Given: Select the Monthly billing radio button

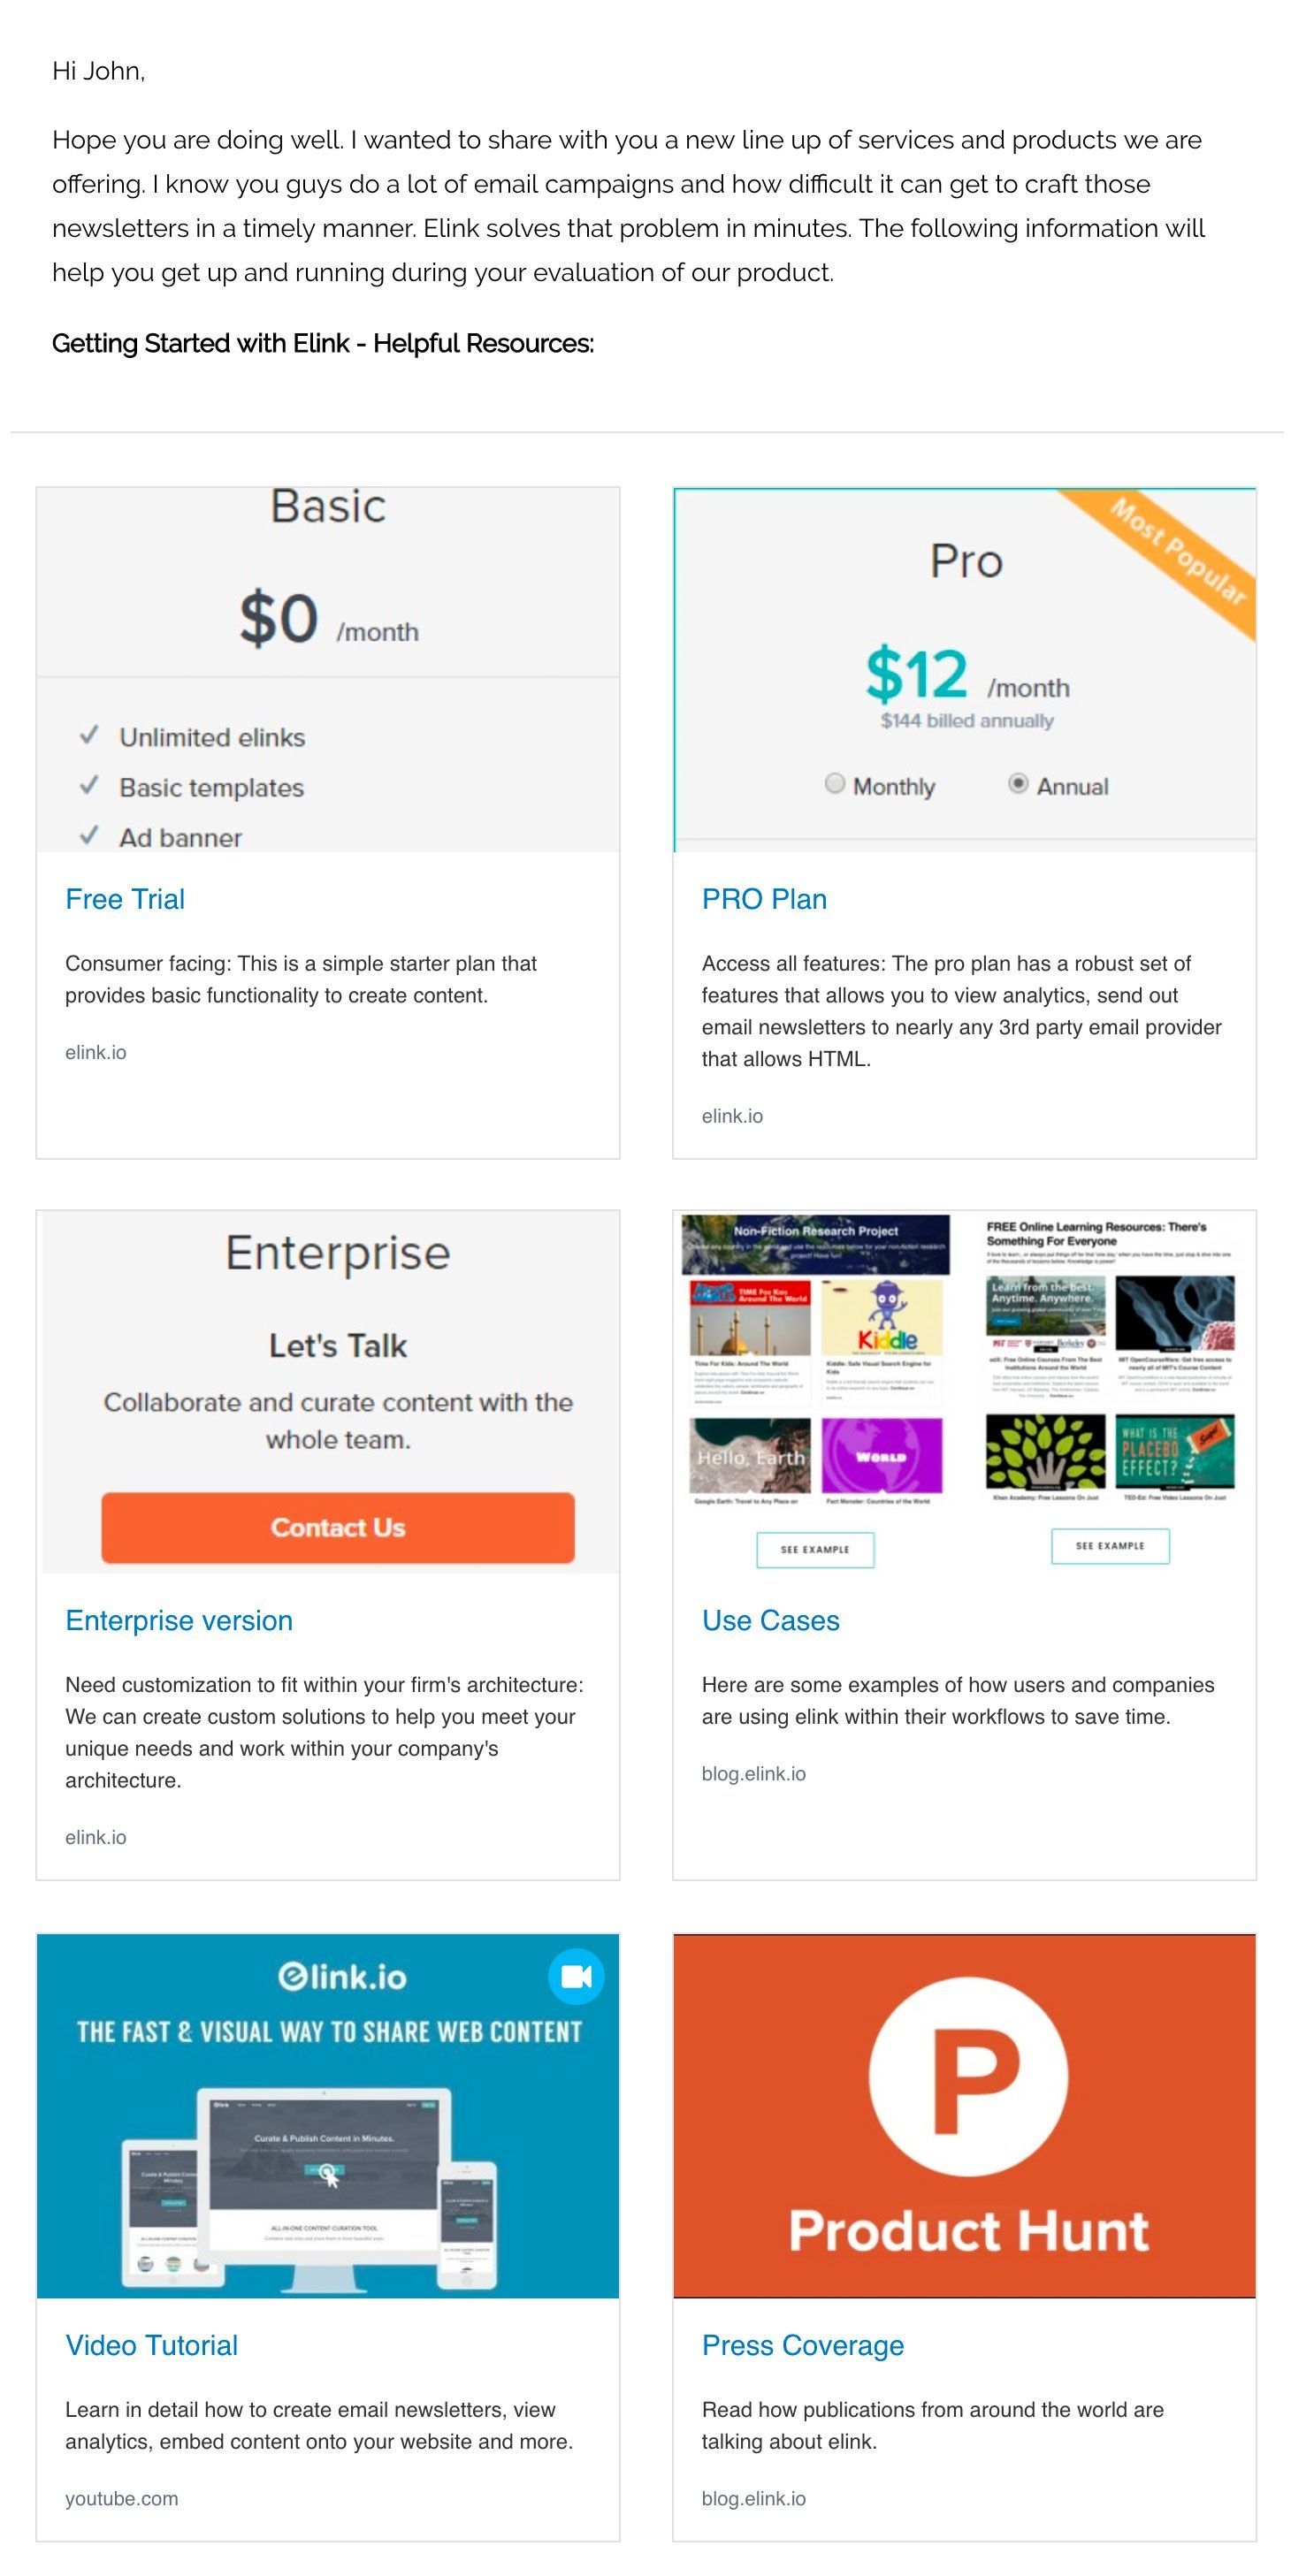Looking at the screenshot, I should click(834, 783).
